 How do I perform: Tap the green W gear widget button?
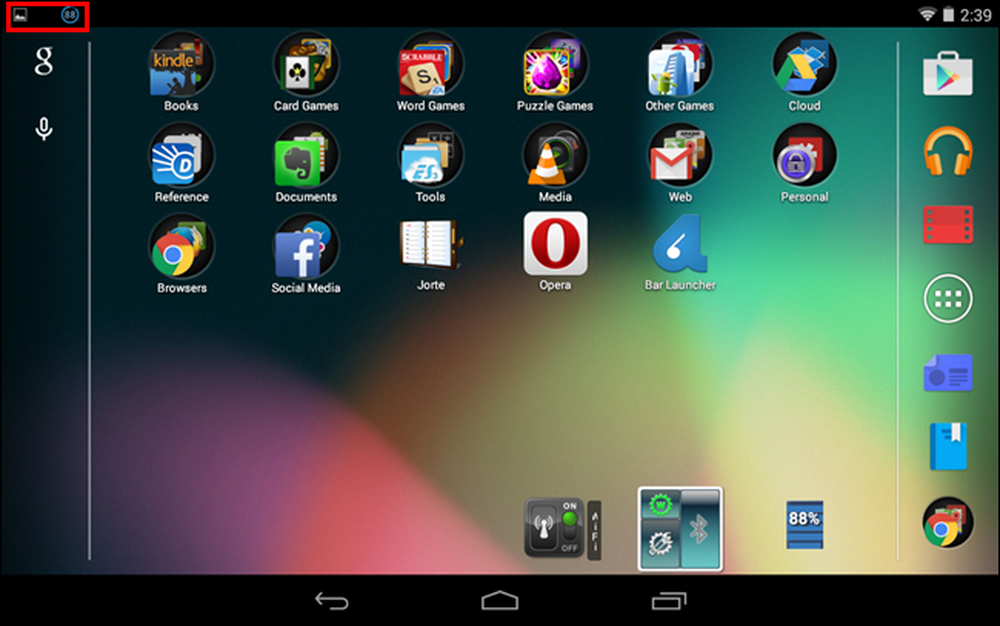pos(660,505)
